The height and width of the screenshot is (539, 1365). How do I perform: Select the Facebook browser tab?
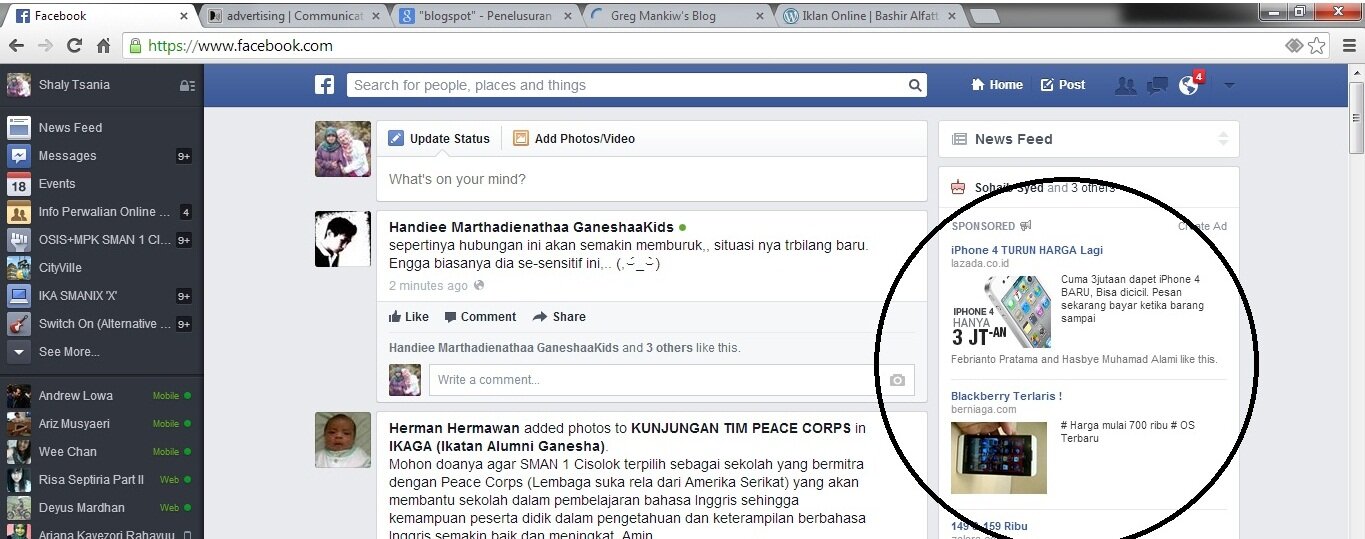103,16
